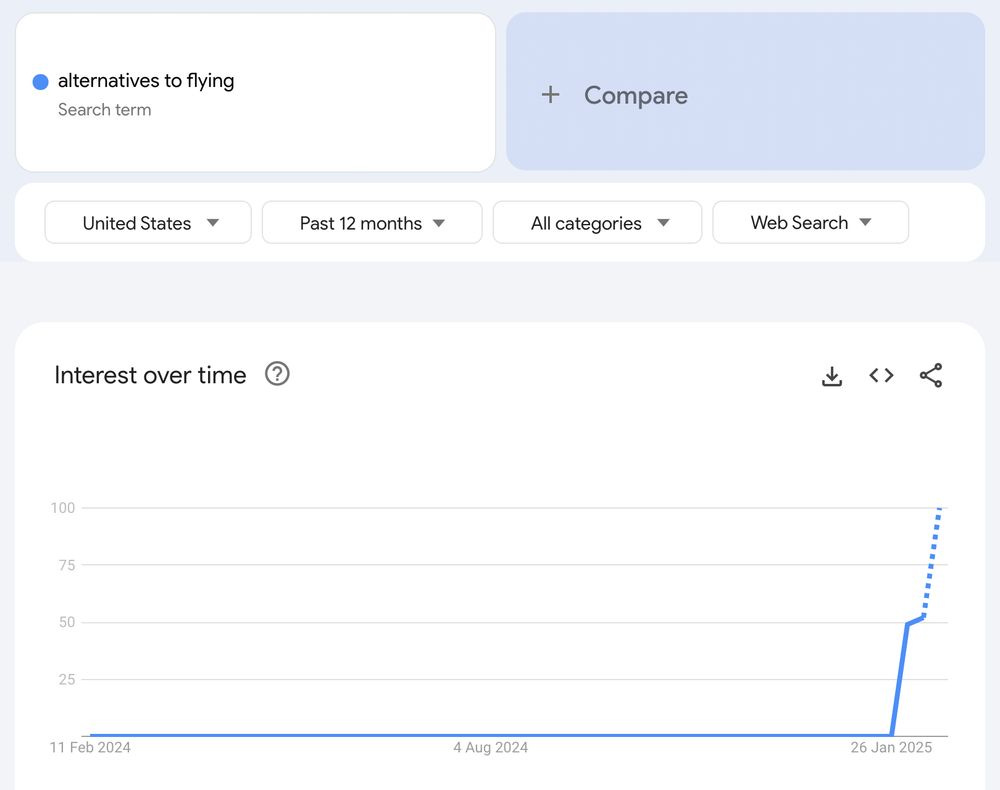Open help for Interest over time
The height and width of the screenshot is (790, 1000).
277,374
